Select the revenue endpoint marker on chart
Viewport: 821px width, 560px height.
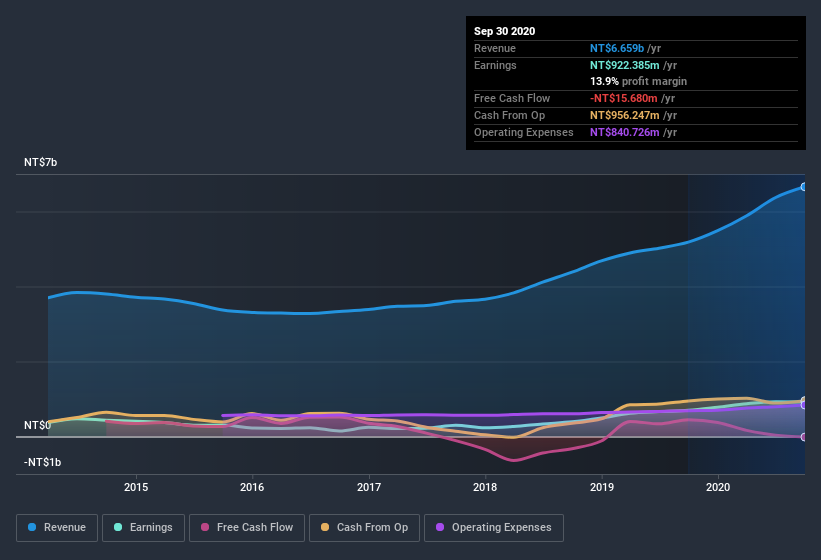[x=804, y=187]
